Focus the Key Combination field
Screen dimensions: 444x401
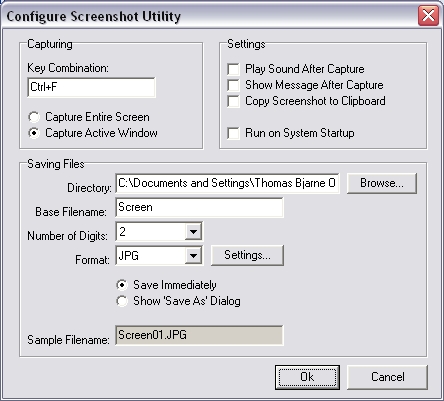pyautogui.click(x=91, y=87)
